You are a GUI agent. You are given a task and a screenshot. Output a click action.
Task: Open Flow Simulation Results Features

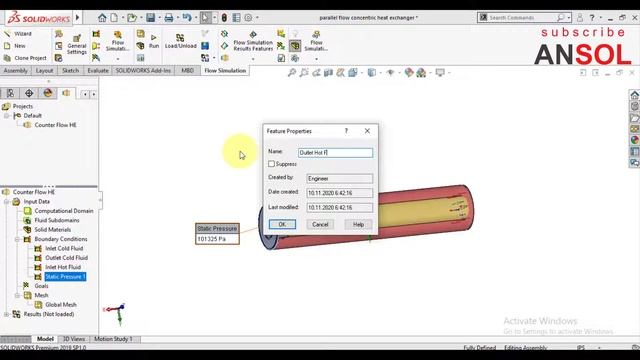tap(253, 42)
